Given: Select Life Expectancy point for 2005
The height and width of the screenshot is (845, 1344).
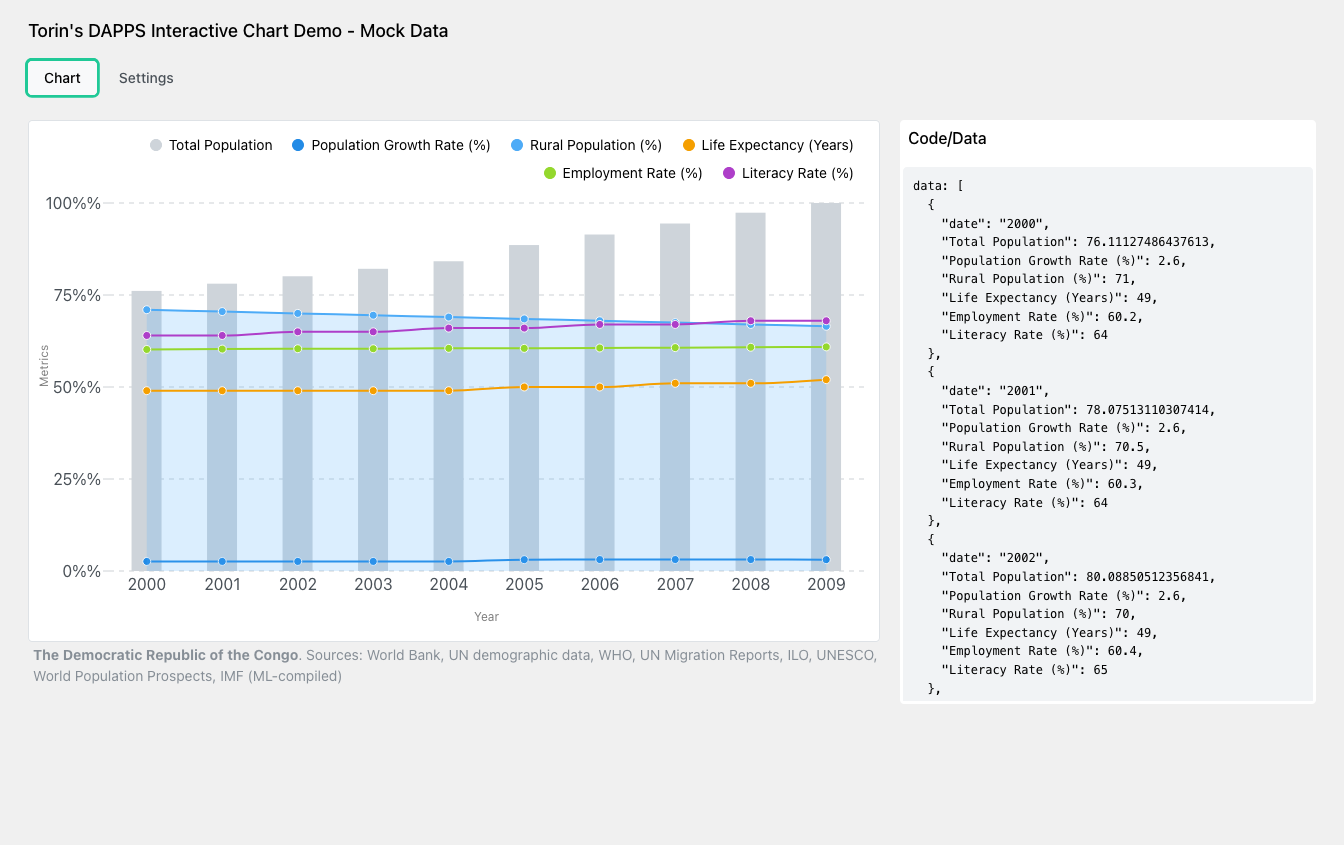Looking at the screenshot, I should coord(524,387).
